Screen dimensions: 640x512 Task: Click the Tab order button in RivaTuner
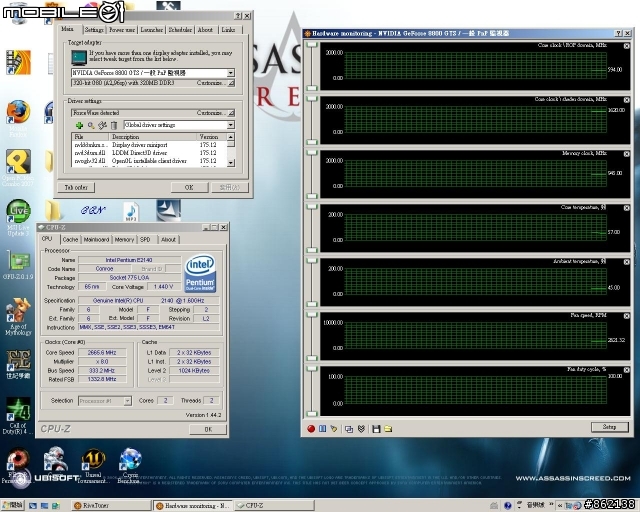(76, 187)
